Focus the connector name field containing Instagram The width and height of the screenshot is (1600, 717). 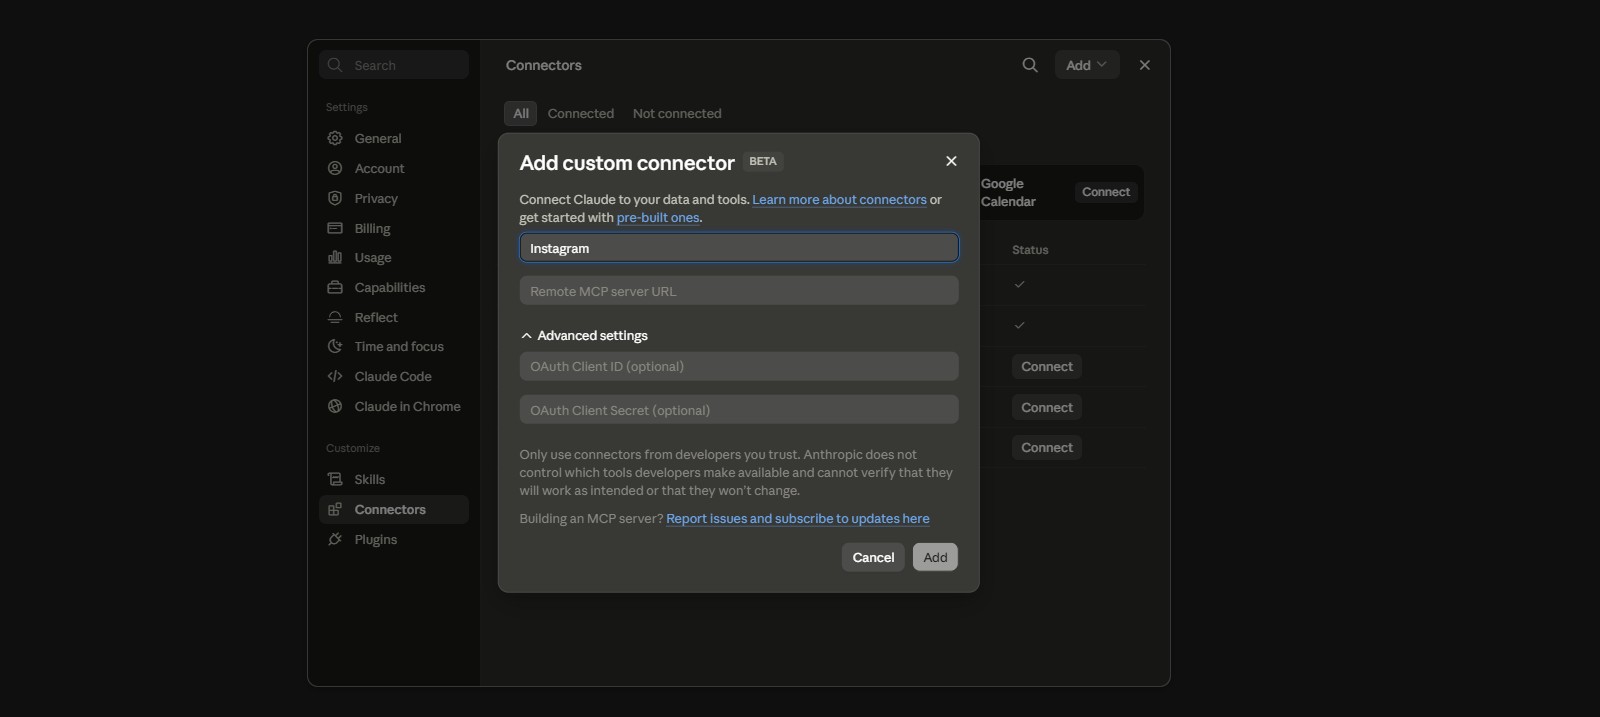(739, 248)
